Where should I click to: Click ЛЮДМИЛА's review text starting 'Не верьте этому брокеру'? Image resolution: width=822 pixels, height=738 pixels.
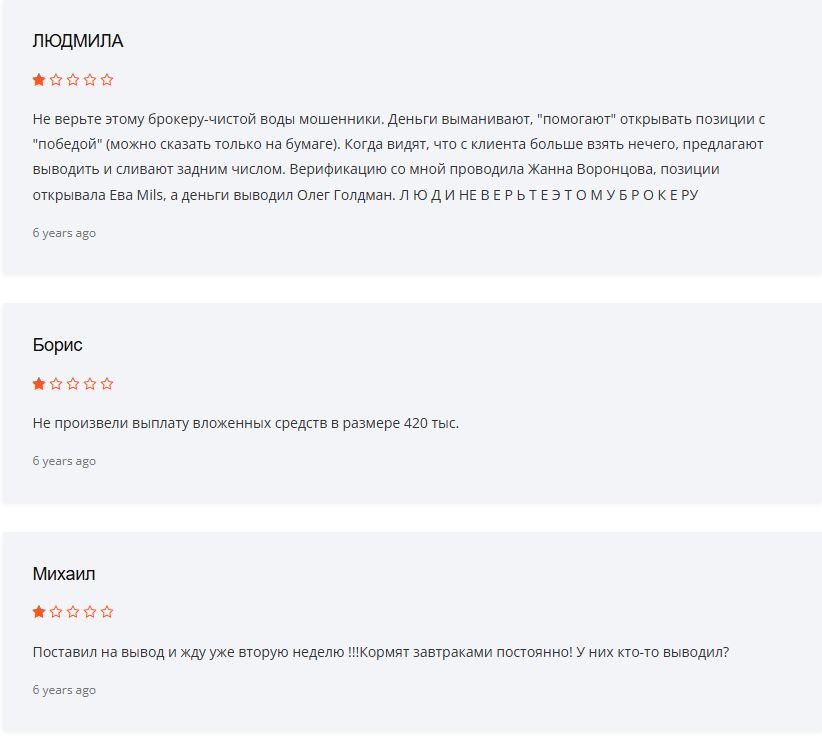click(x=399, y=157)
